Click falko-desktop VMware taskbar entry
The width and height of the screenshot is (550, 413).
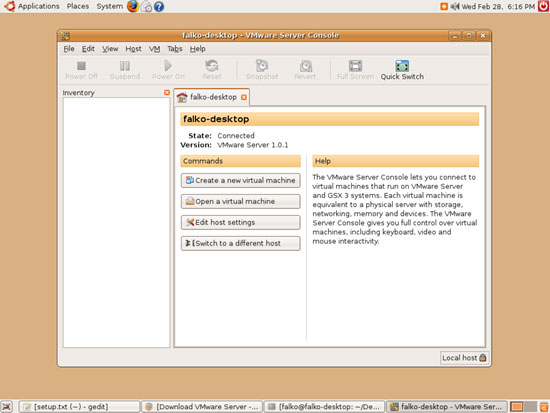447,407
